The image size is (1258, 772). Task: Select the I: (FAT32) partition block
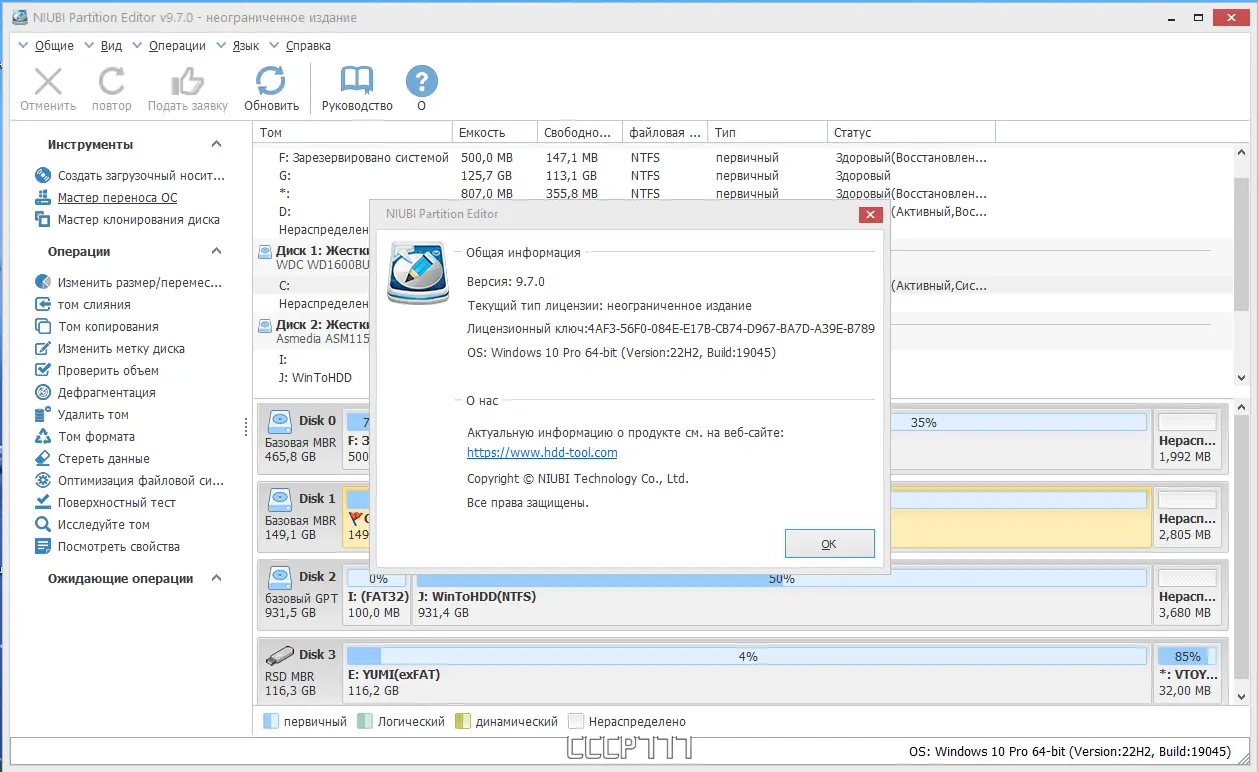pyautogui.click(x=377, y=596)
